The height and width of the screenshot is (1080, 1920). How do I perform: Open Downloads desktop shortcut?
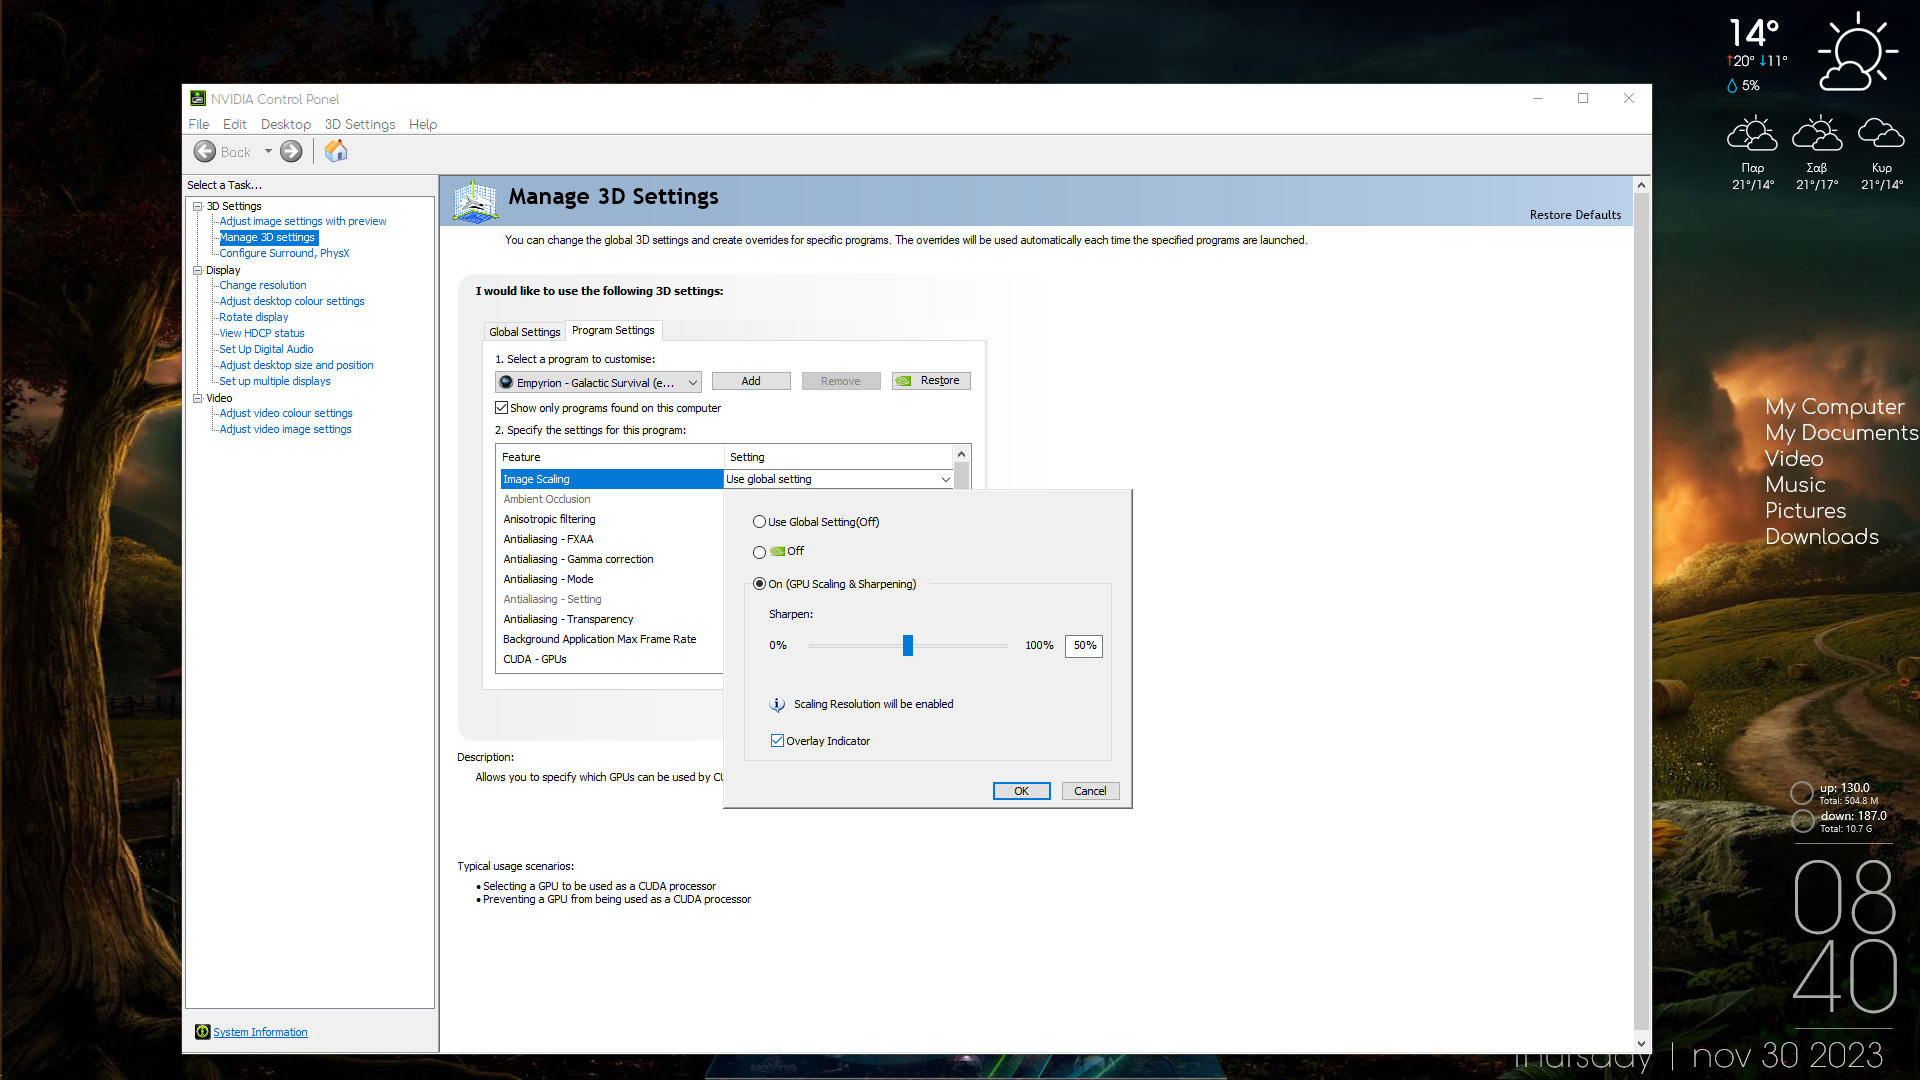1822,537
